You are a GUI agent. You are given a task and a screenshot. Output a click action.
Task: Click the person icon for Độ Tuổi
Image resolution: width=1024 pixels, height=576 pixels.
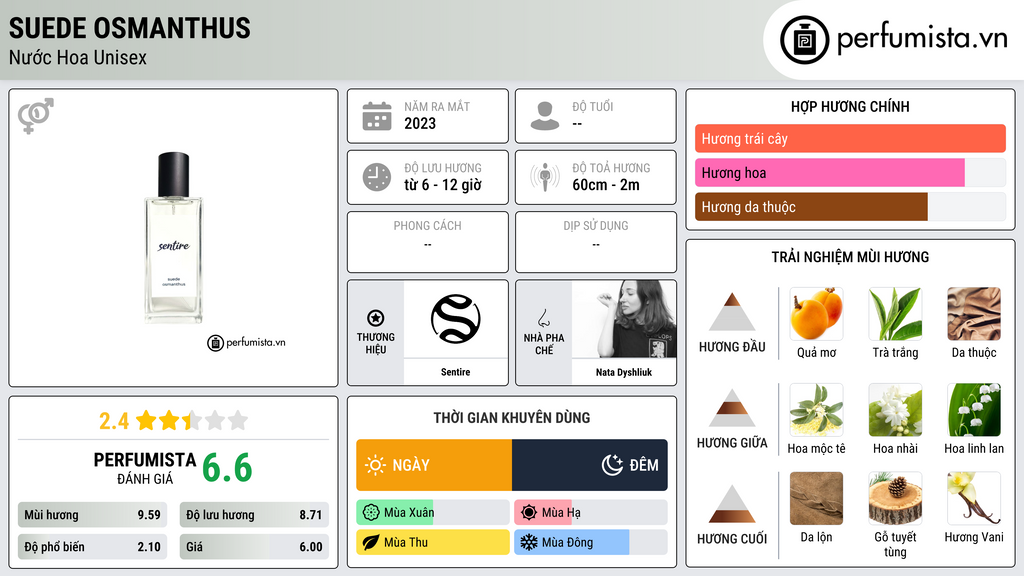point(545,116)
